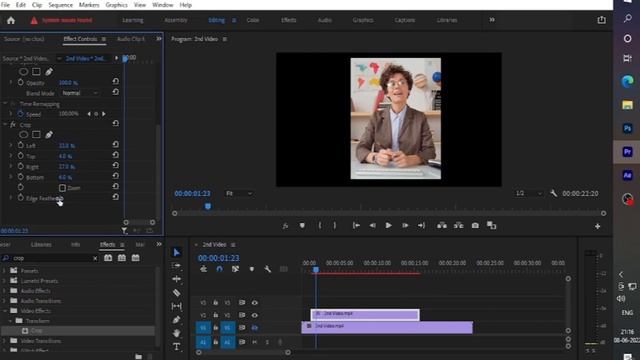Open the playback resolution dropdown
Viewport: 640px width, 360px height.
[529, 193]
